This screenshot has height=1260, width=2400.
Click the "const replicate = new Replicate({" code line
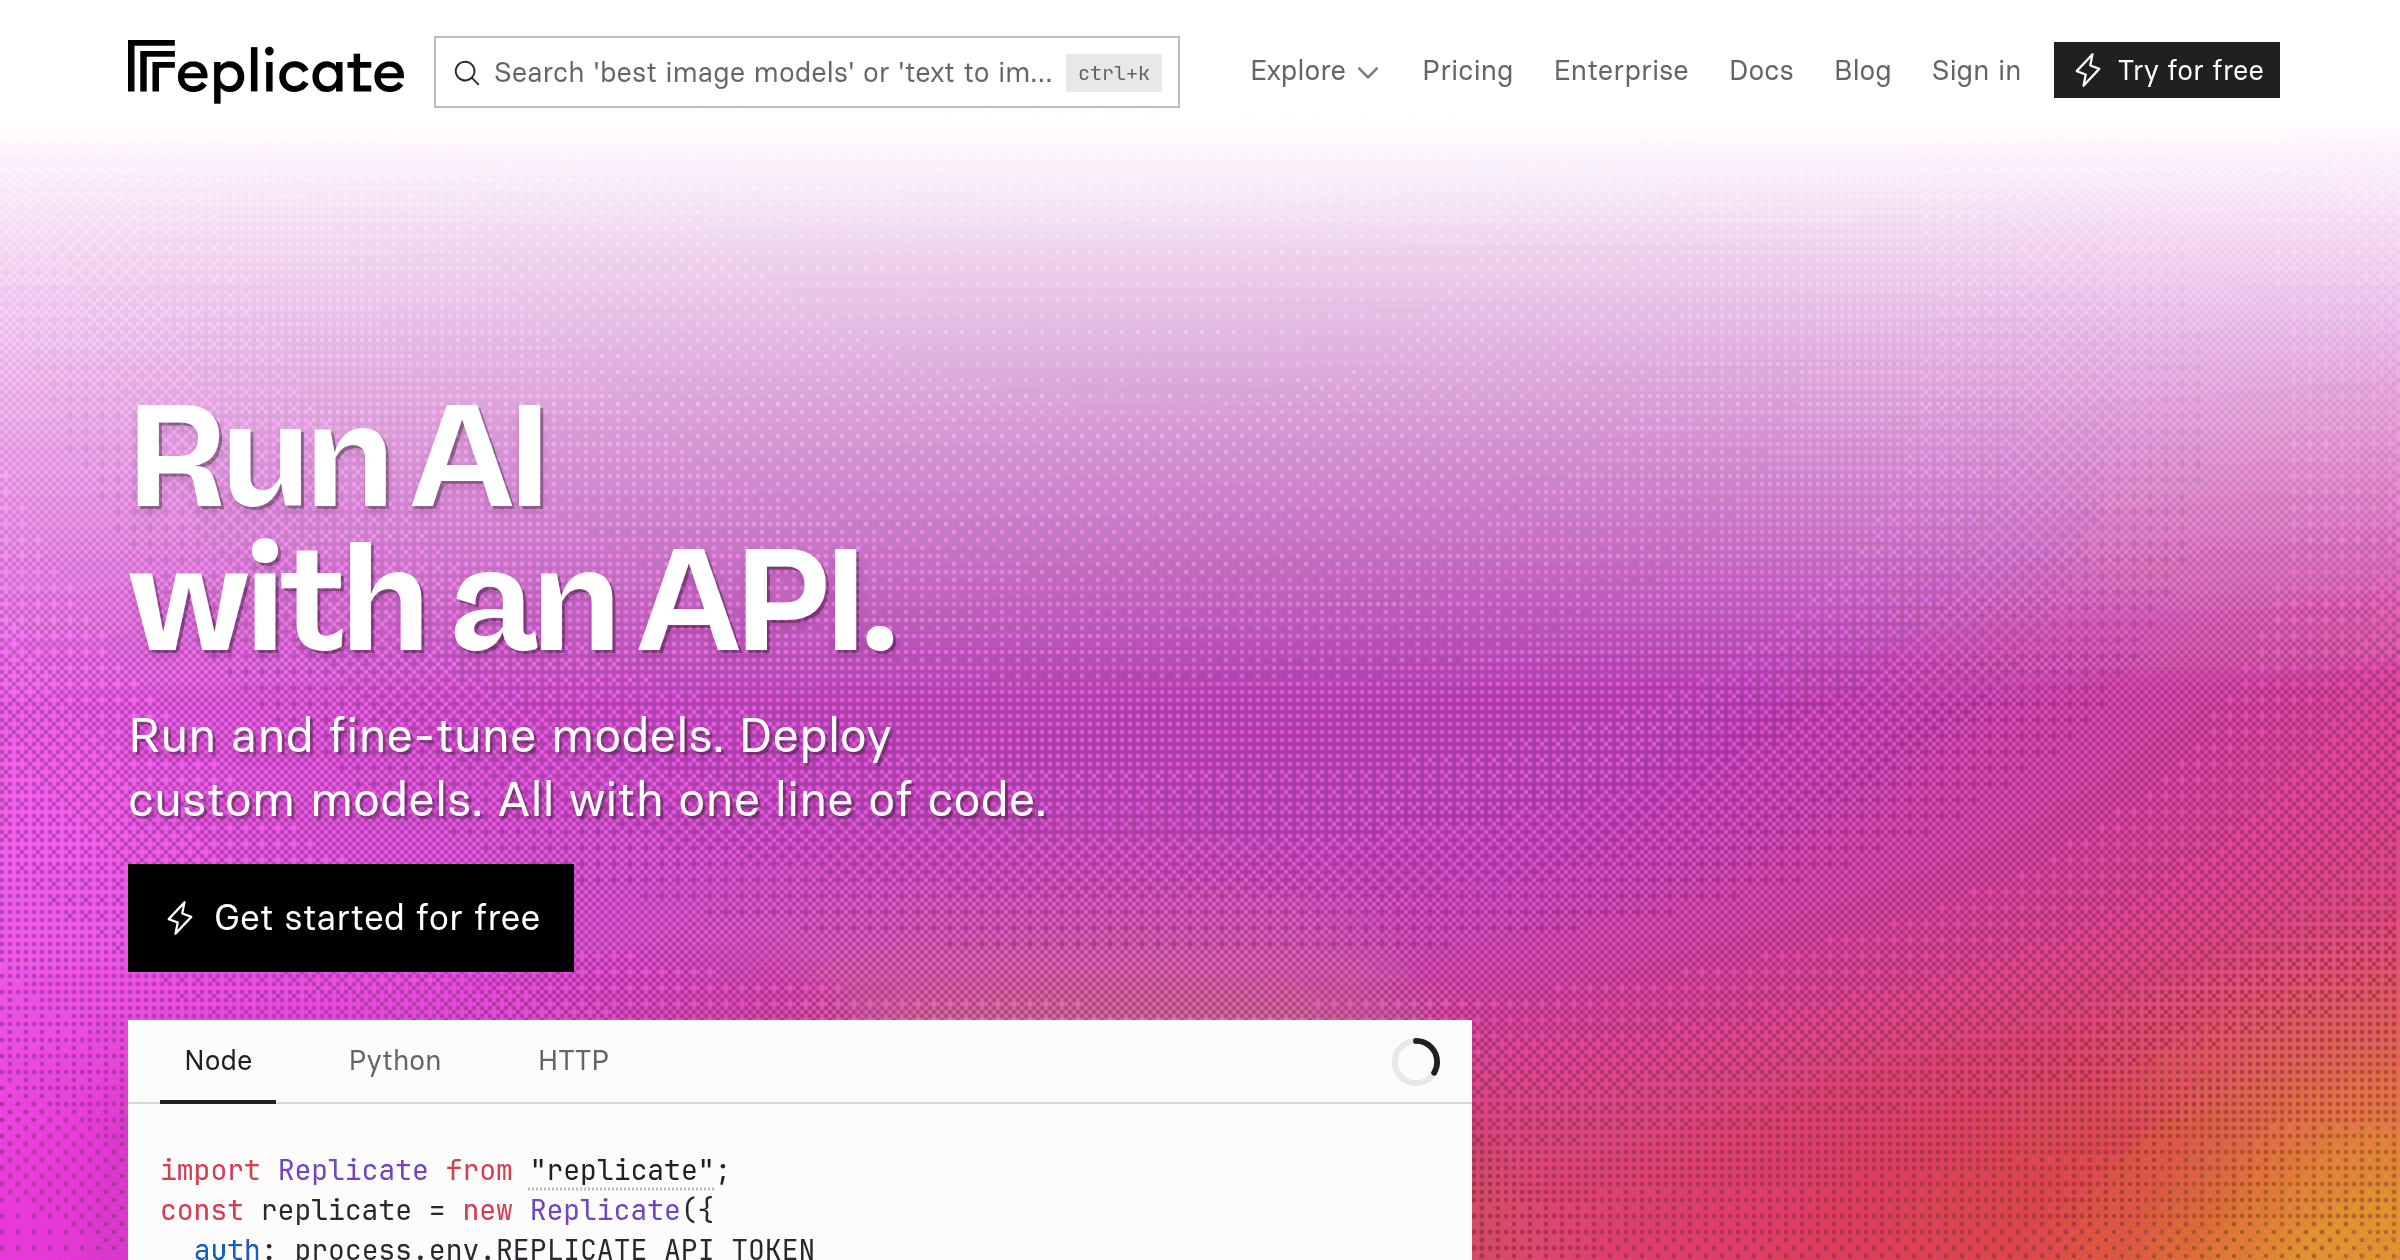437,1211
